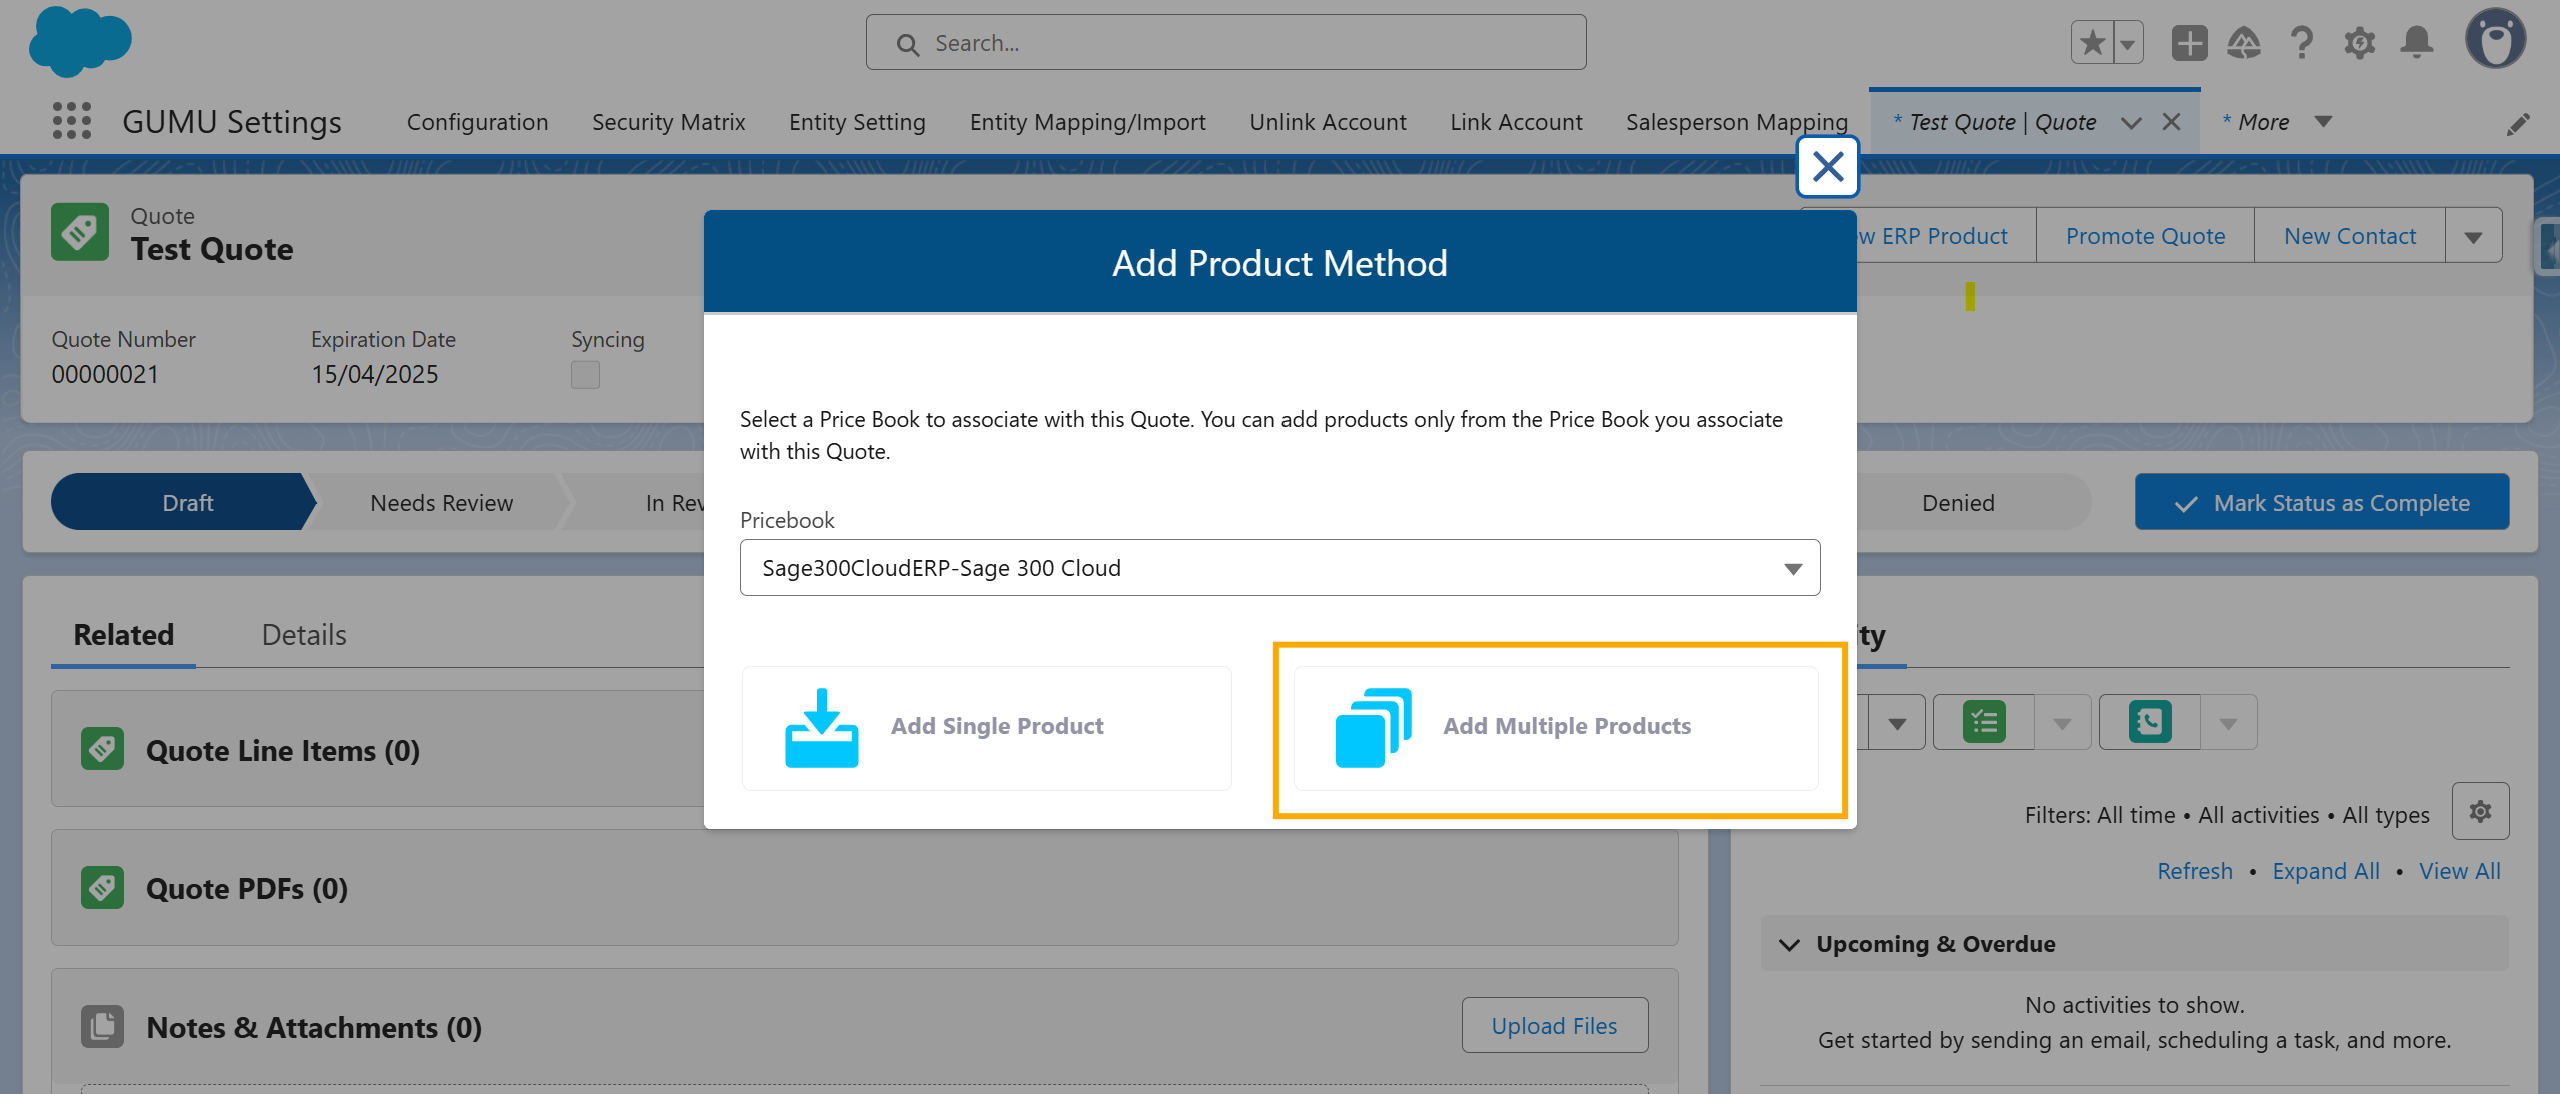Switch to the Related tab

pos(124,635)
